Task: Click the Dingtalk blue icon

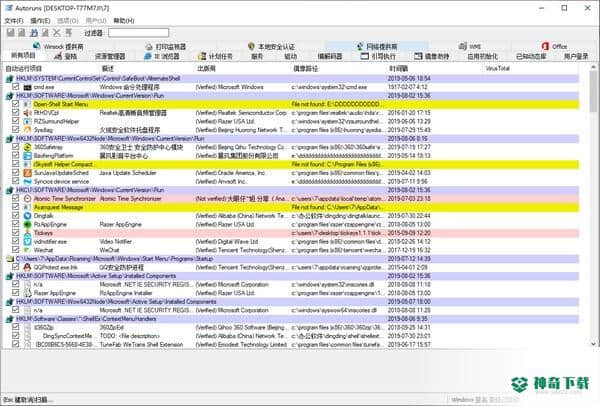Action: [x=27, y=216]
